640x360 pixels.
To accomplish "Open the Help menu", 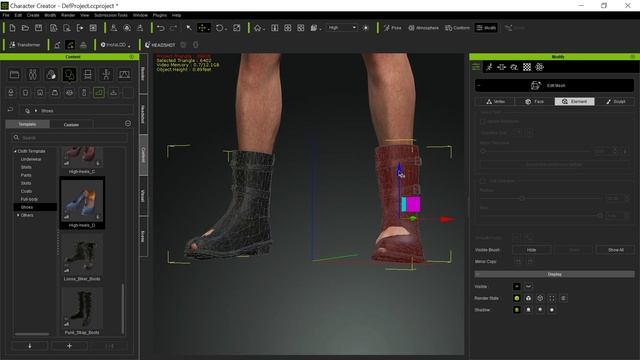I will tap(176, 15).
